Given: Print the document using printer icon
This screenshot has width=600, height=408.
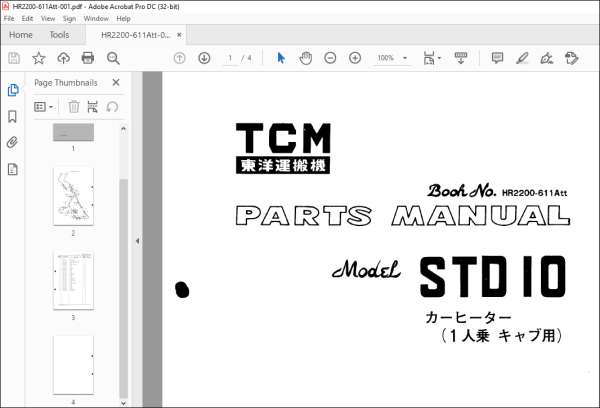Looking at the screenshot, I should pos(88,58).
